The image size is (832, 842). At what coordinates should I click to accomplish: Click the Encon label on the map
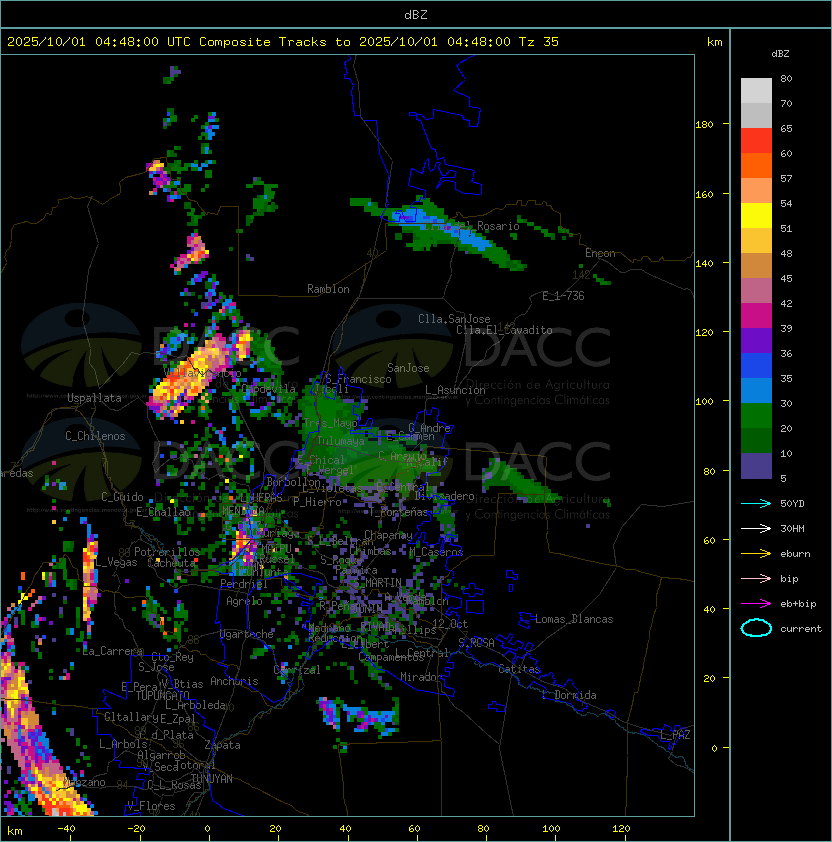pyautogui.click(x=600, y=253)
